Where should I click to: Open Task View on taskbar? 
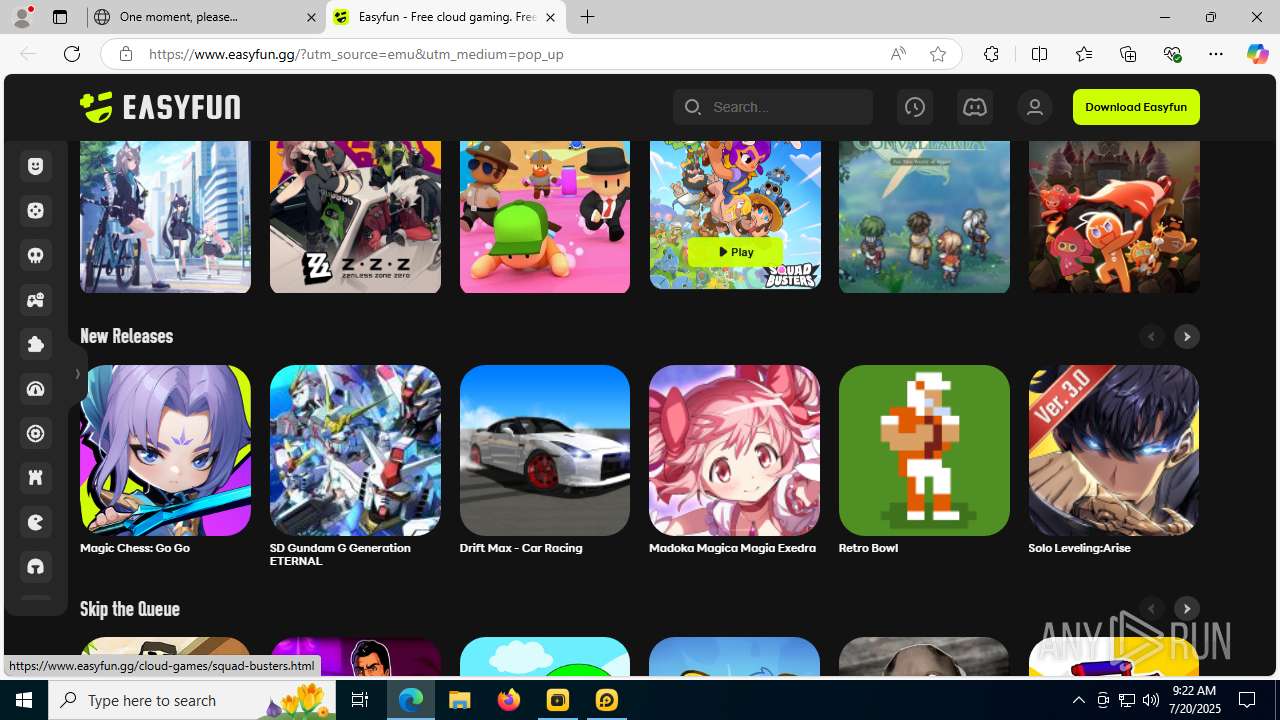[360, 700]
